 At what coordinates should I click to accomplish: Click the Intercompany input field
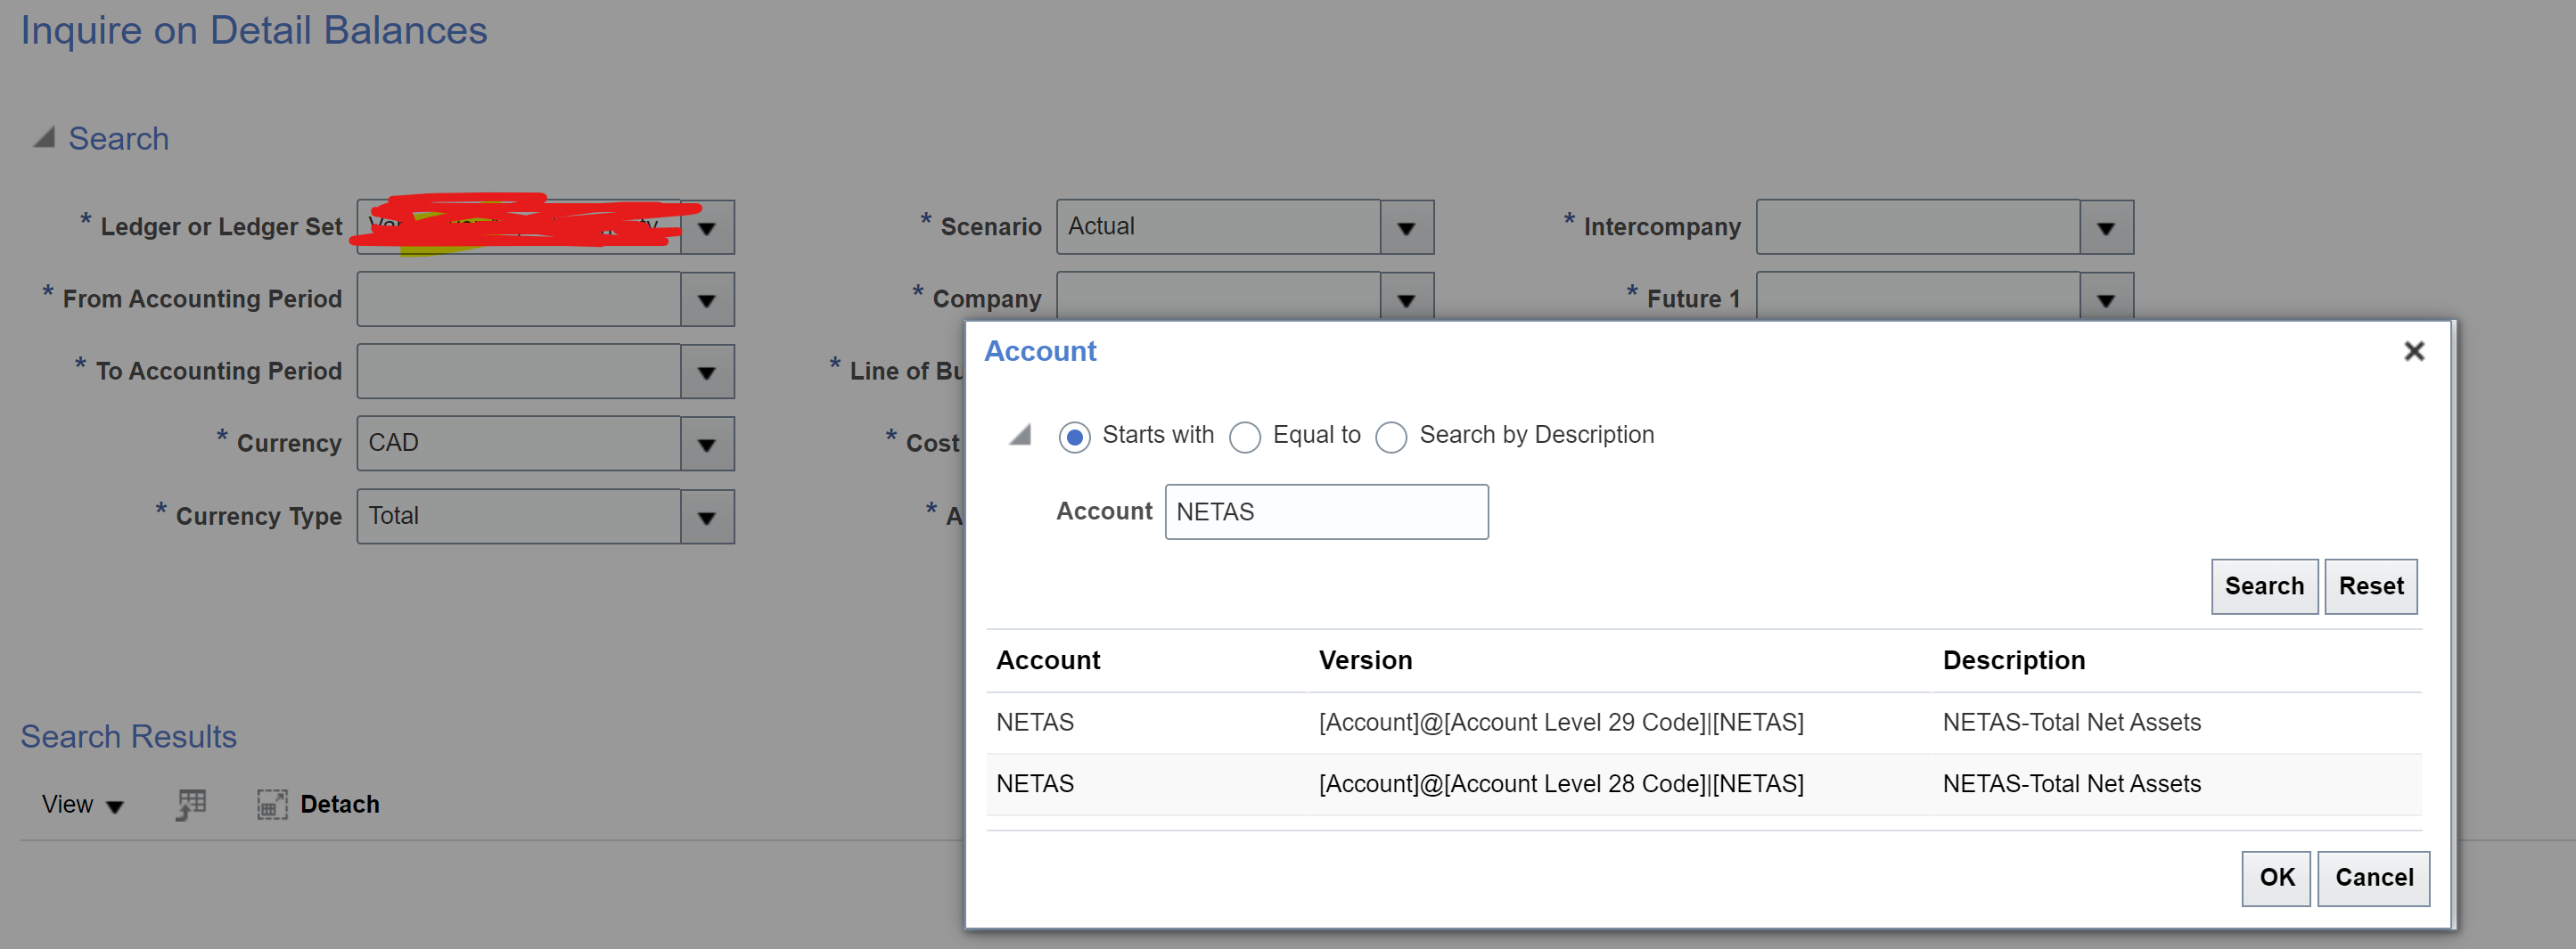tap(1918, 227)
